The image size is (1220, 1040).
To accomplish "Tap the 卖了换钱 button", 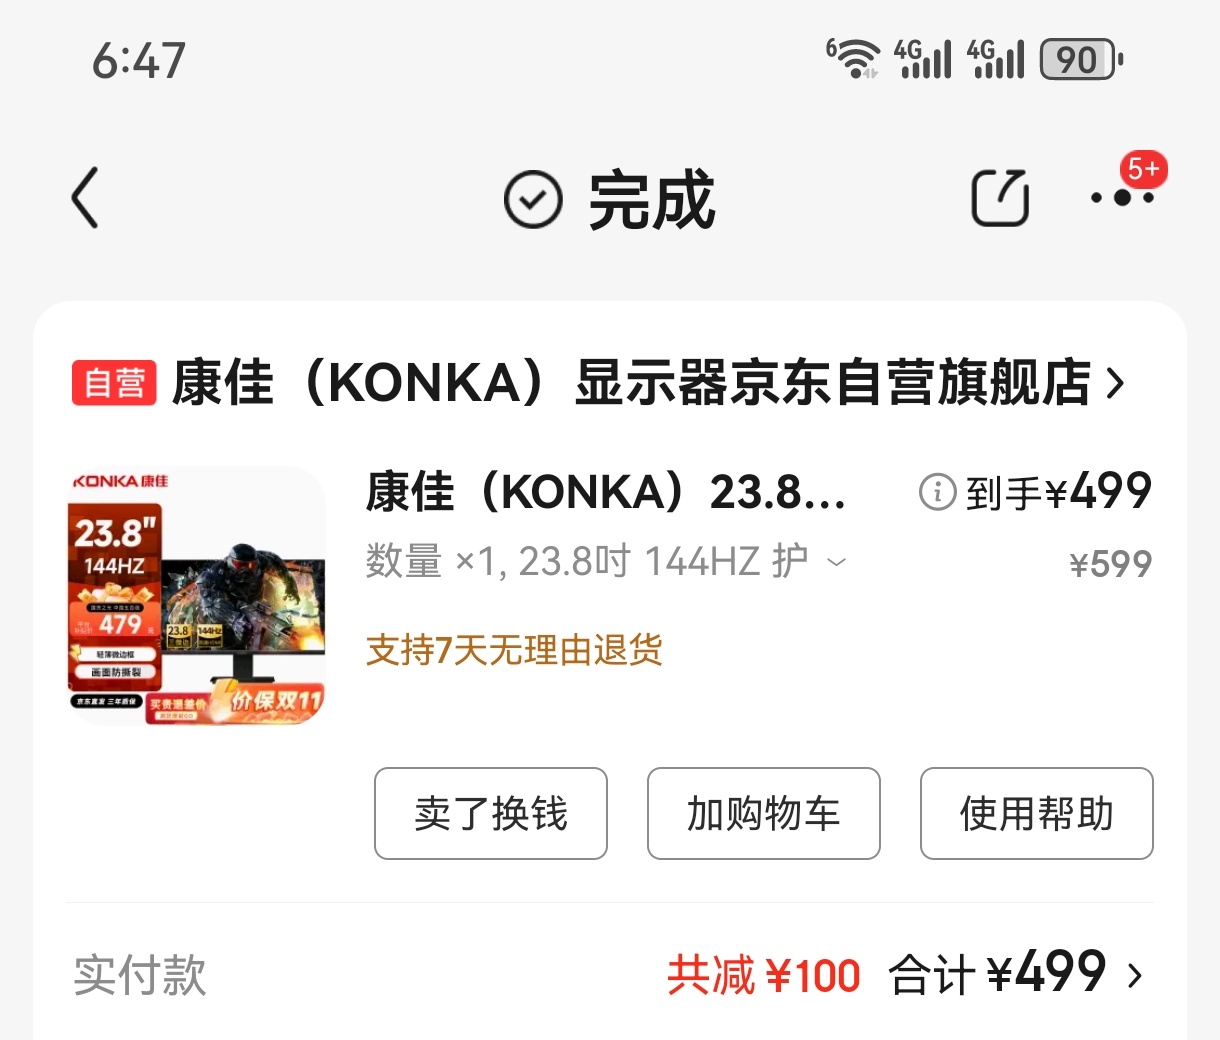I will coord(491,813).
